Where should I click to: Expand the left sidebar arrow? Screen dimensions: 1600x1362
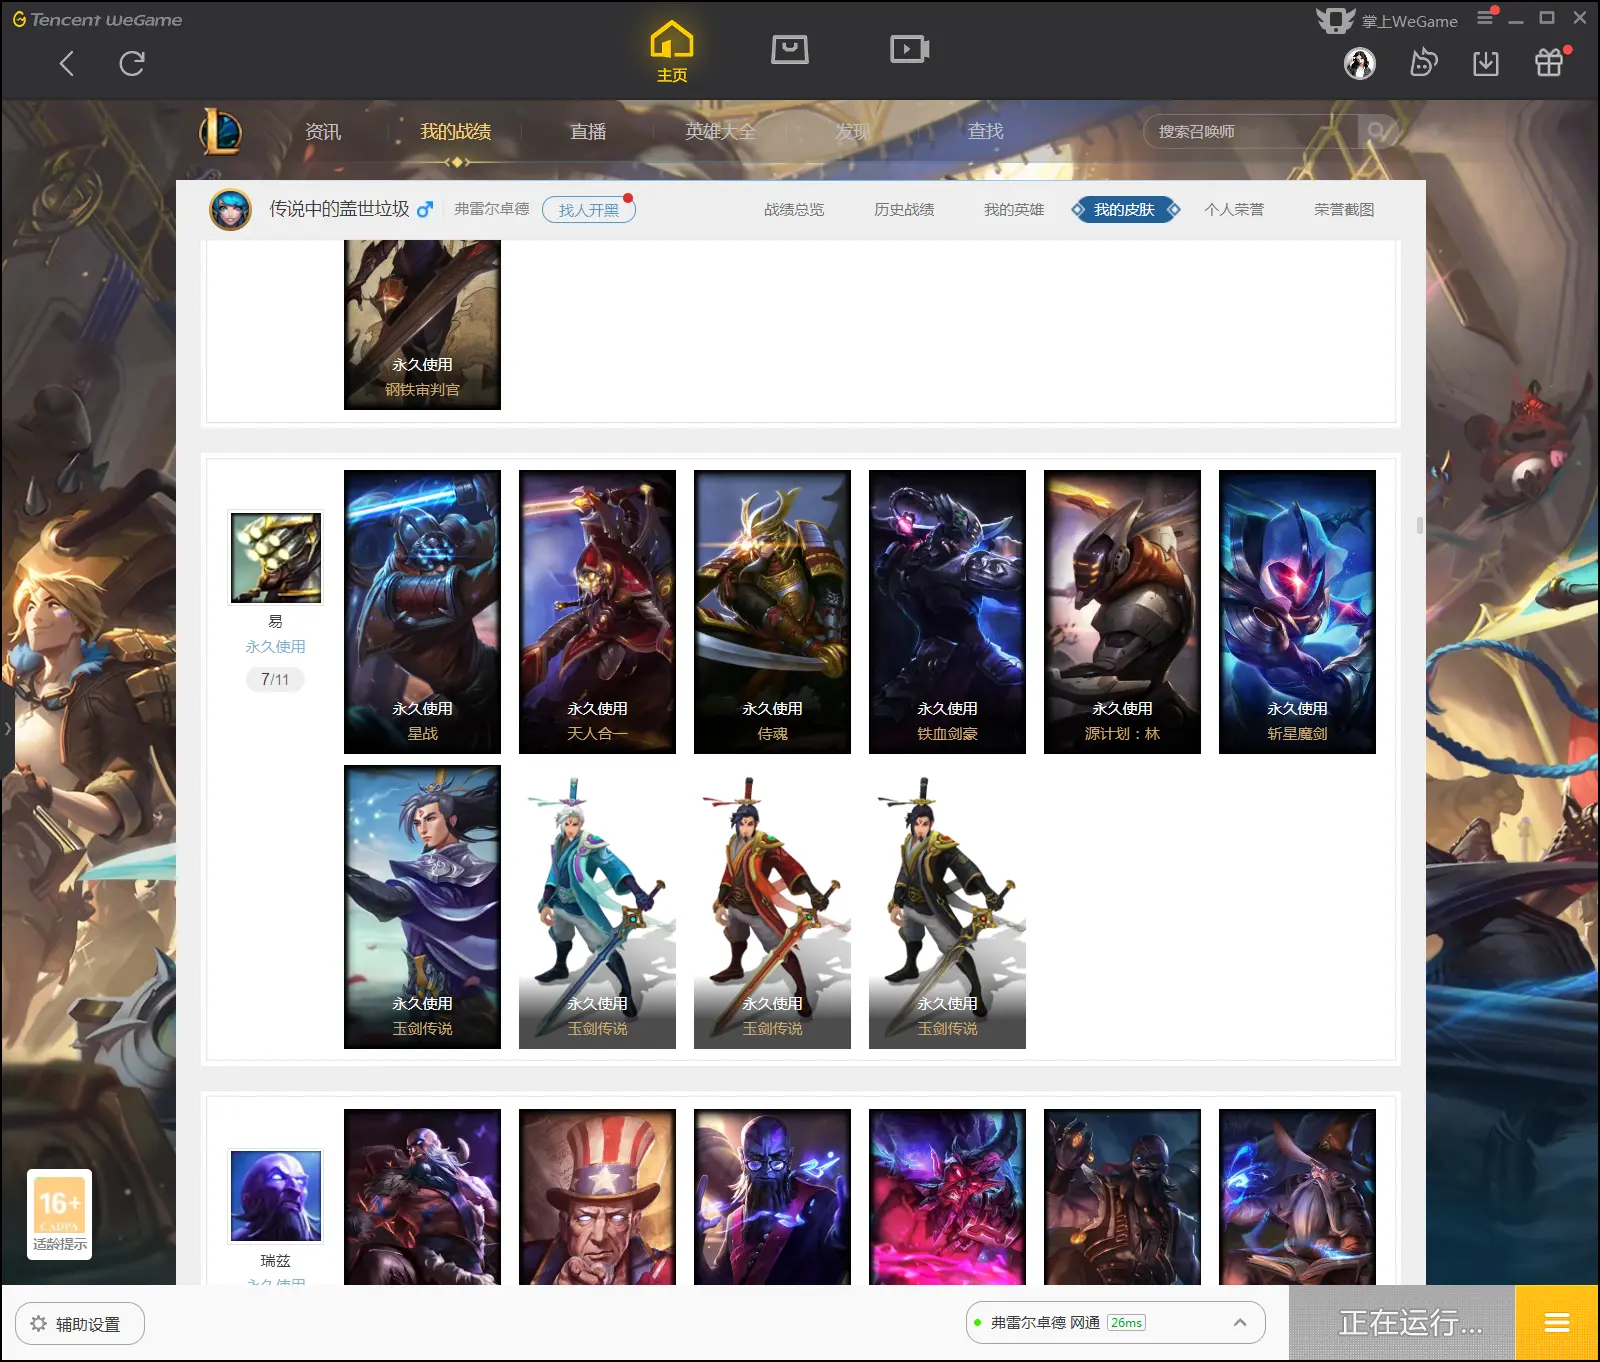click(x=8, y=728)
